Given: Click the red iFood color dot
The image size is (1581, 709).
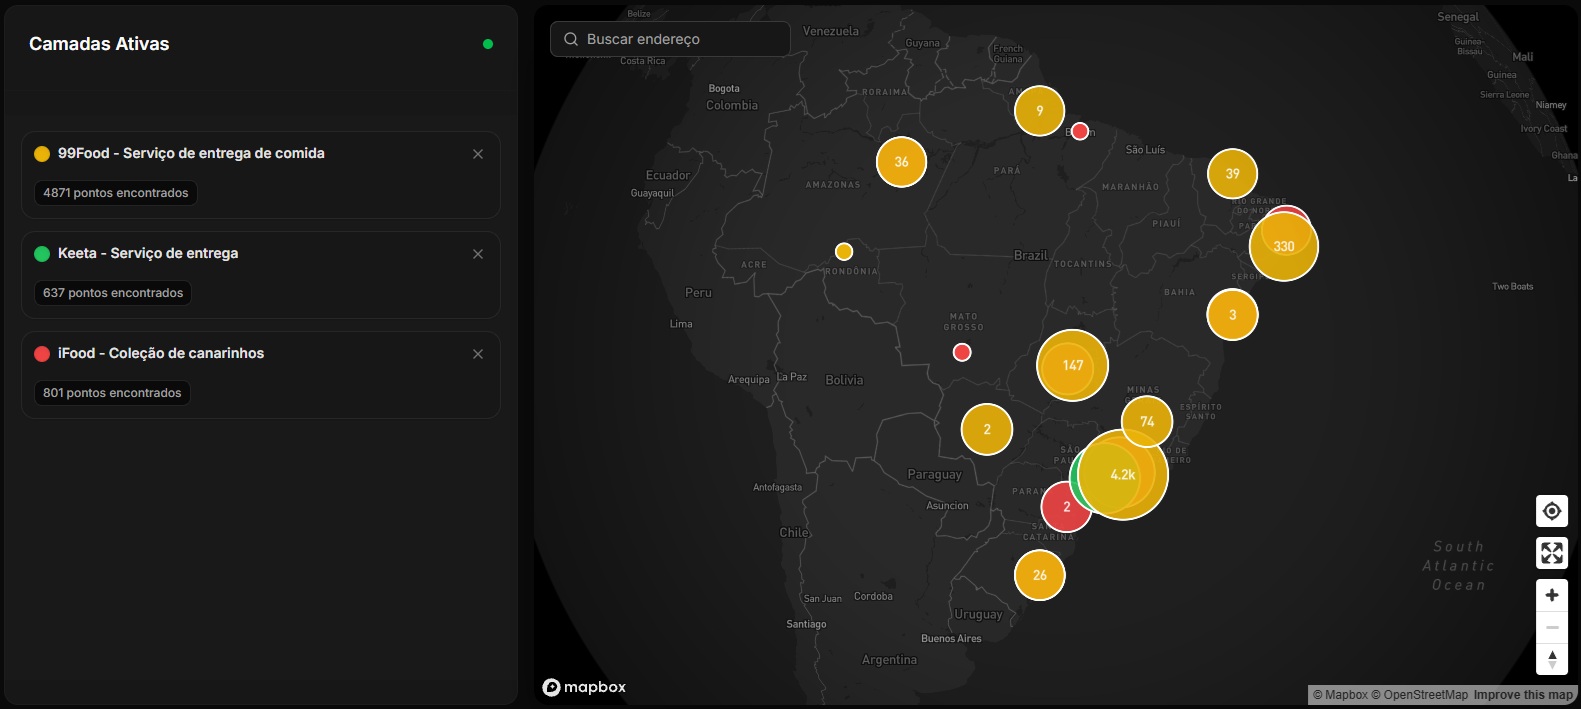Looking at the screenshot, I should point(42,354).
